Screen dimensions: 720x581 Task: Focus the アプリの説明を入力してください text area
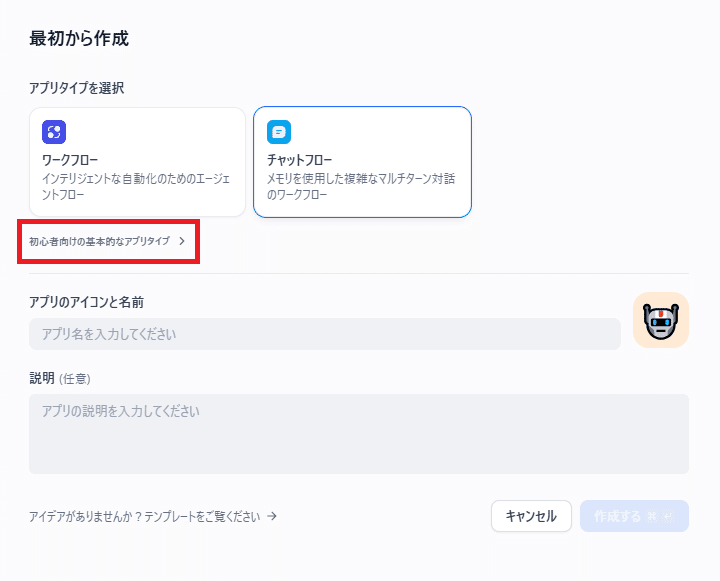click(x=359, y=434)
